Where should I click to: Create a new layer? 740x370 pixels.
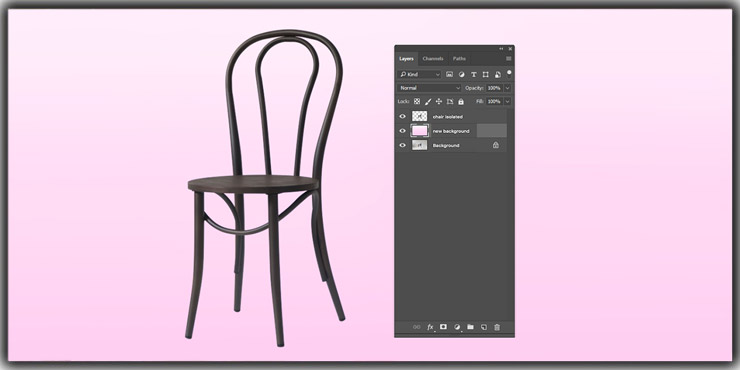[484, 327]
